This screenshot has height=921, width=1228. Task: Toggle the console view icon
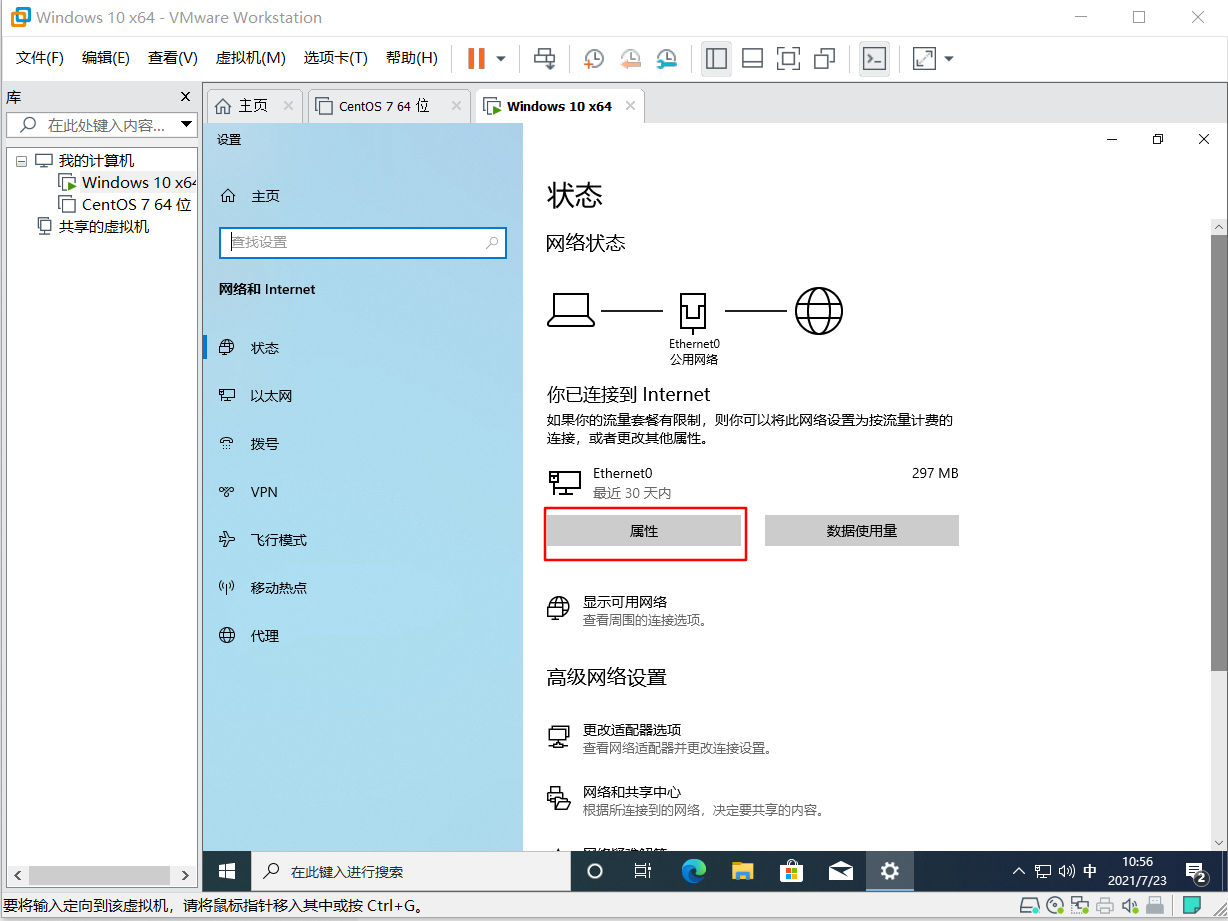[x=874, y=58]
